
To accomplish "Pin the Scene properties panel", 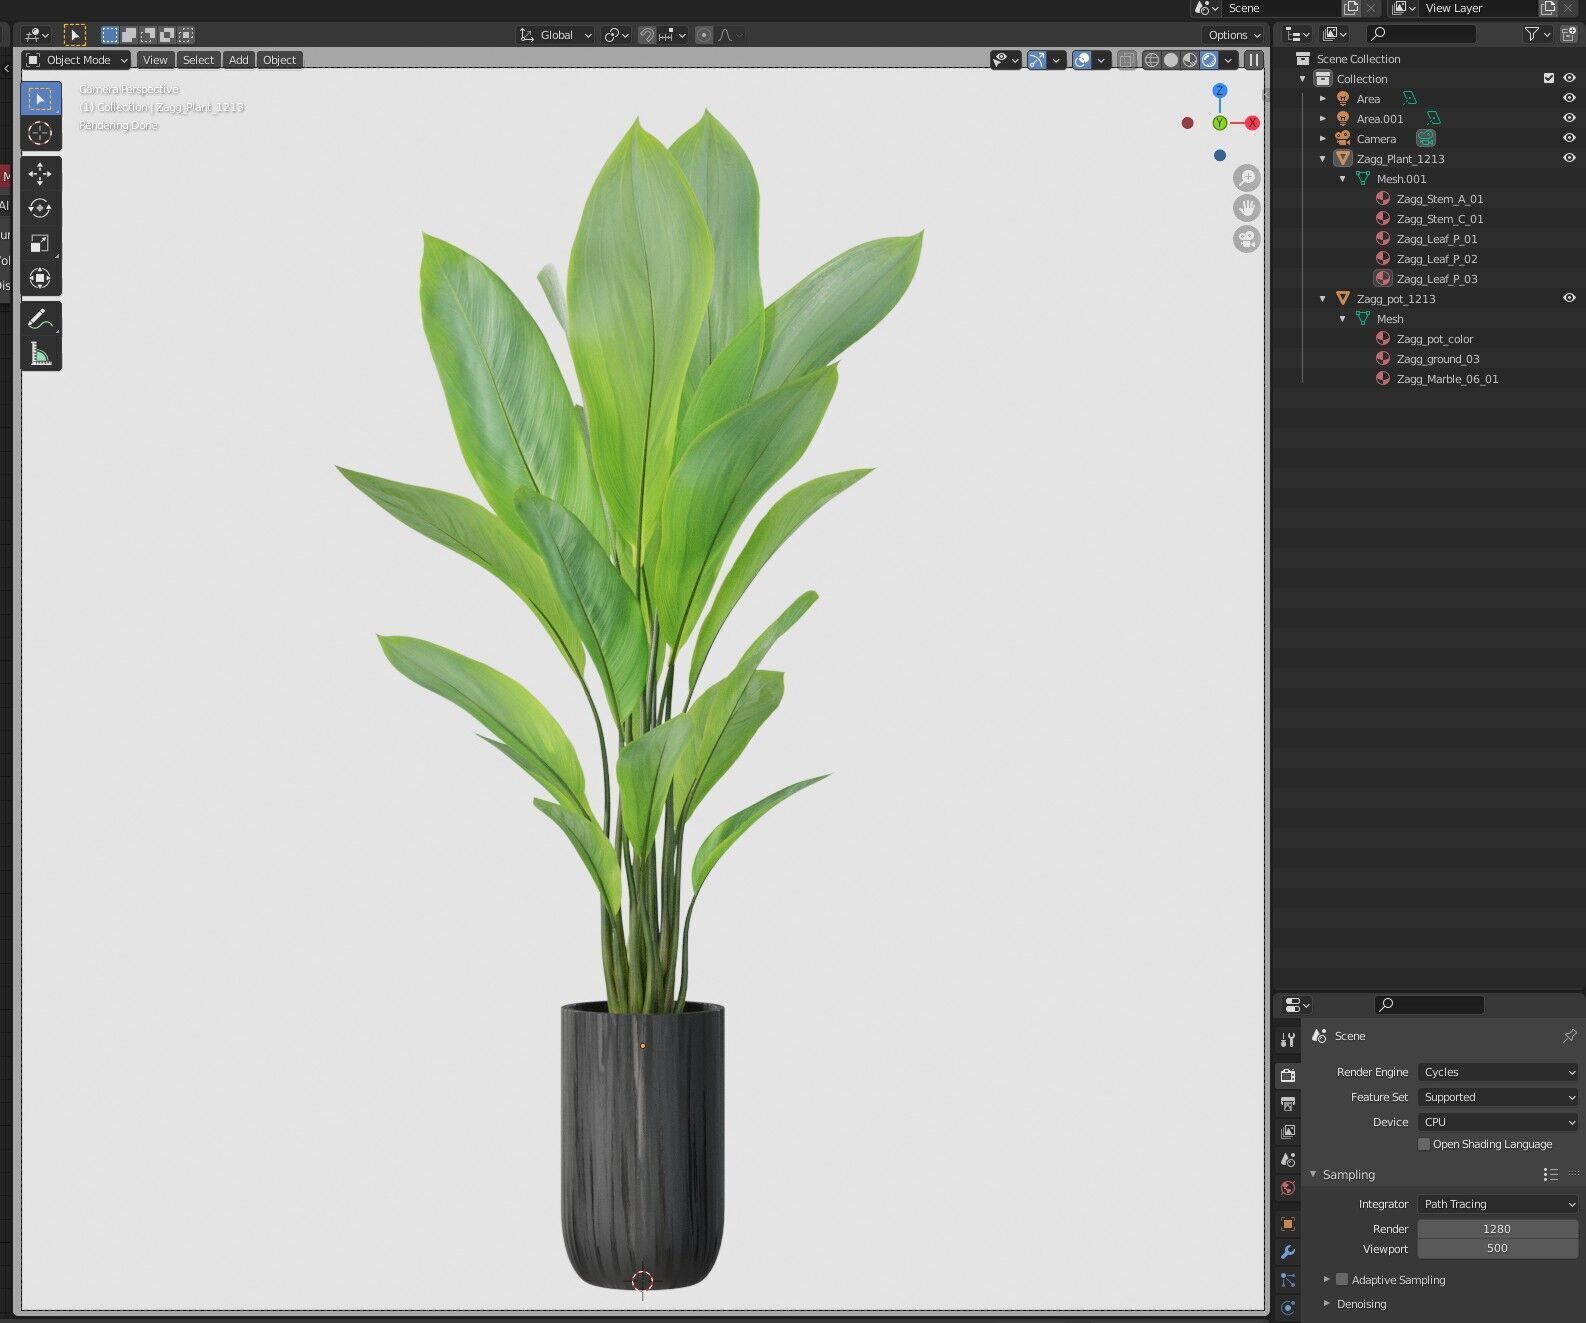I will pos(1569,1036).
